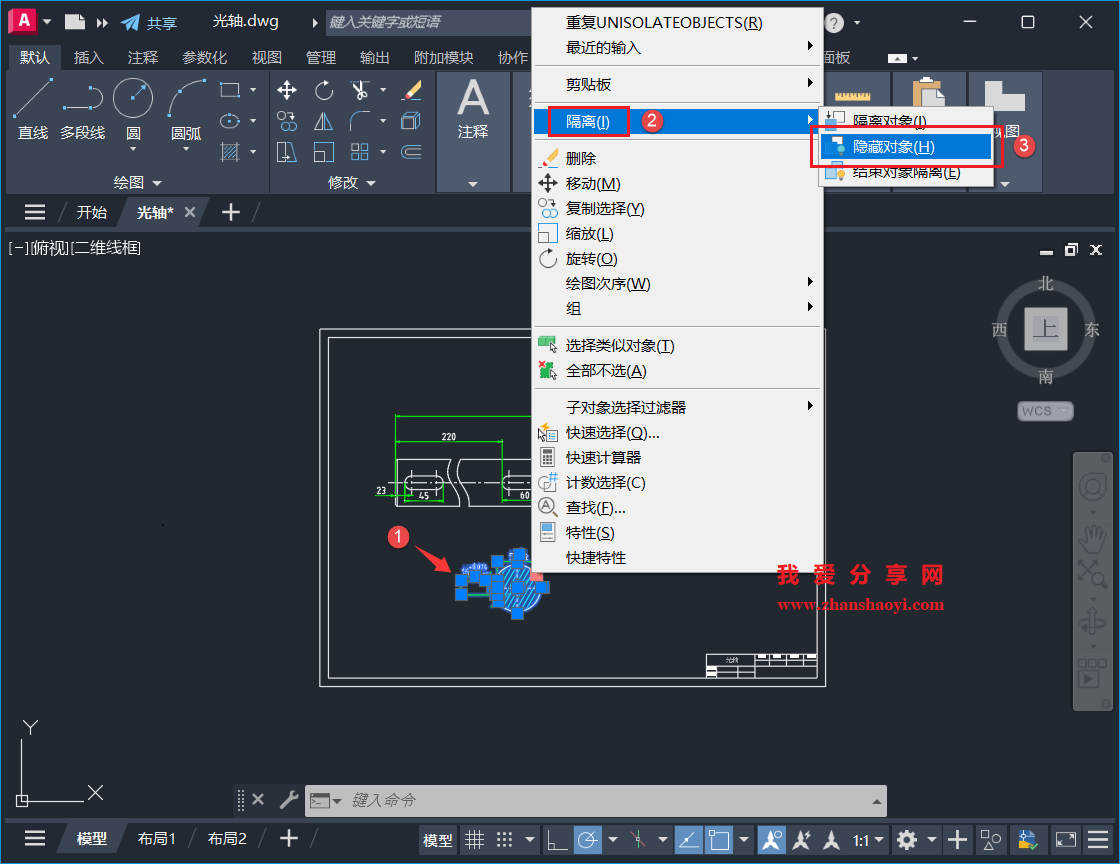Click the Erase tool in the Modify panel
1120x864 pixels.
(x=412, y=90)
